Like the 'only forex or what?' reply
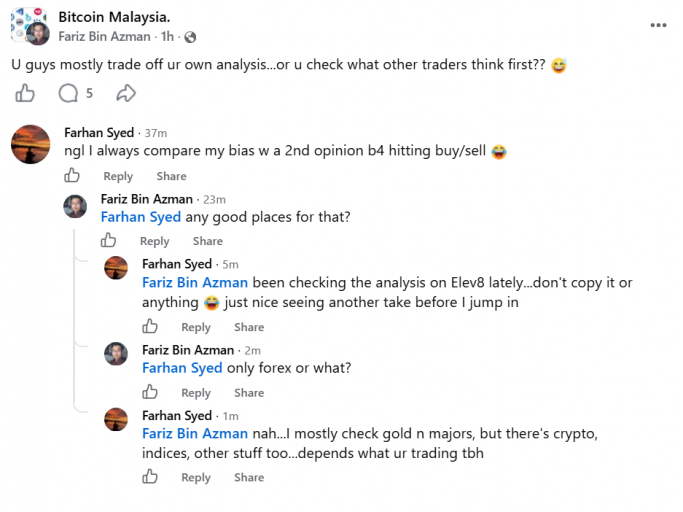 [x=149, y=392]
